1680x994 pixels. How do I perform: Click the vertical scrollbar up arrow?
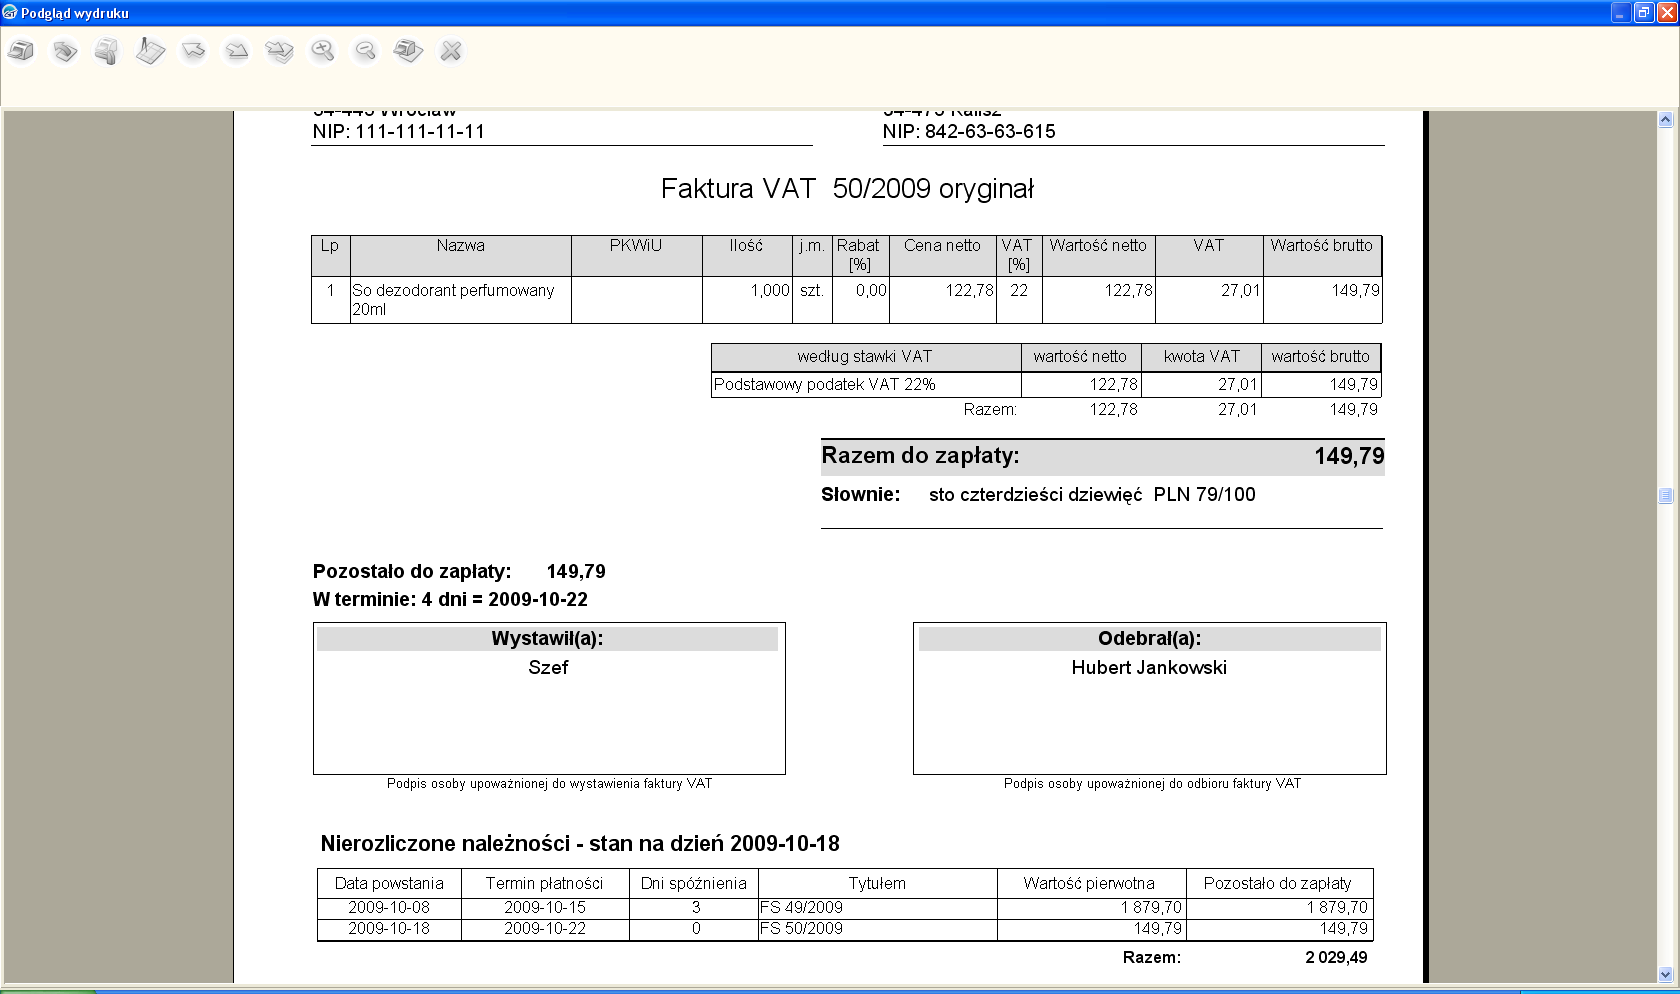click(1665, 120)
